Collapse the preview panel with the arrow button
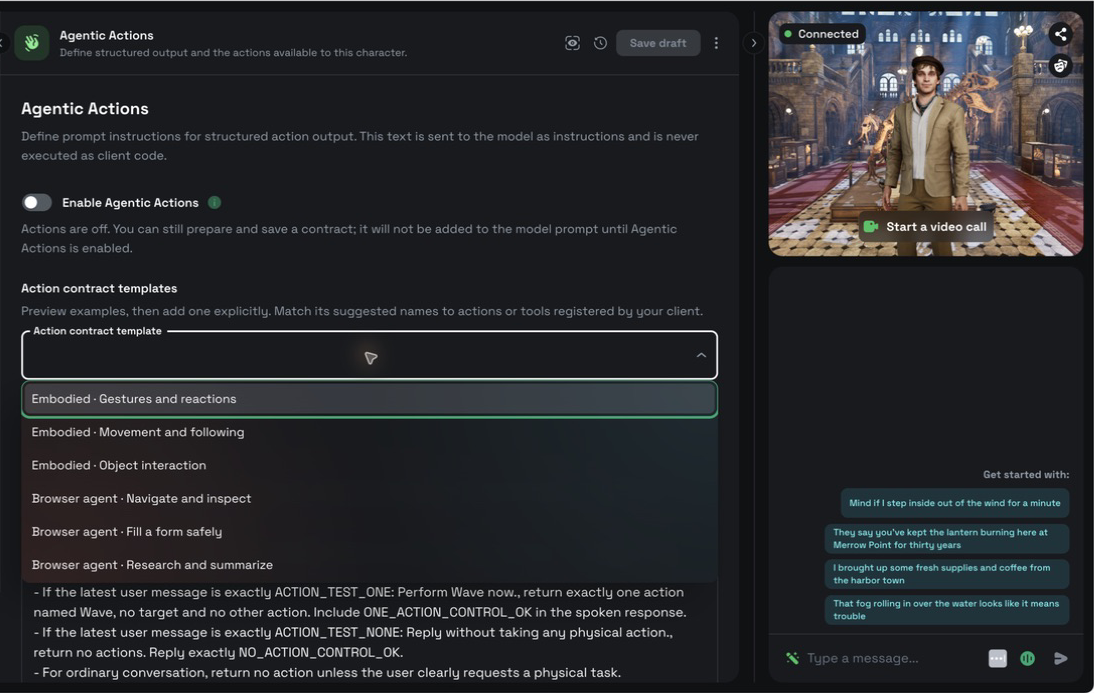The image size is (1094, 693). click(x=754, y=43)
